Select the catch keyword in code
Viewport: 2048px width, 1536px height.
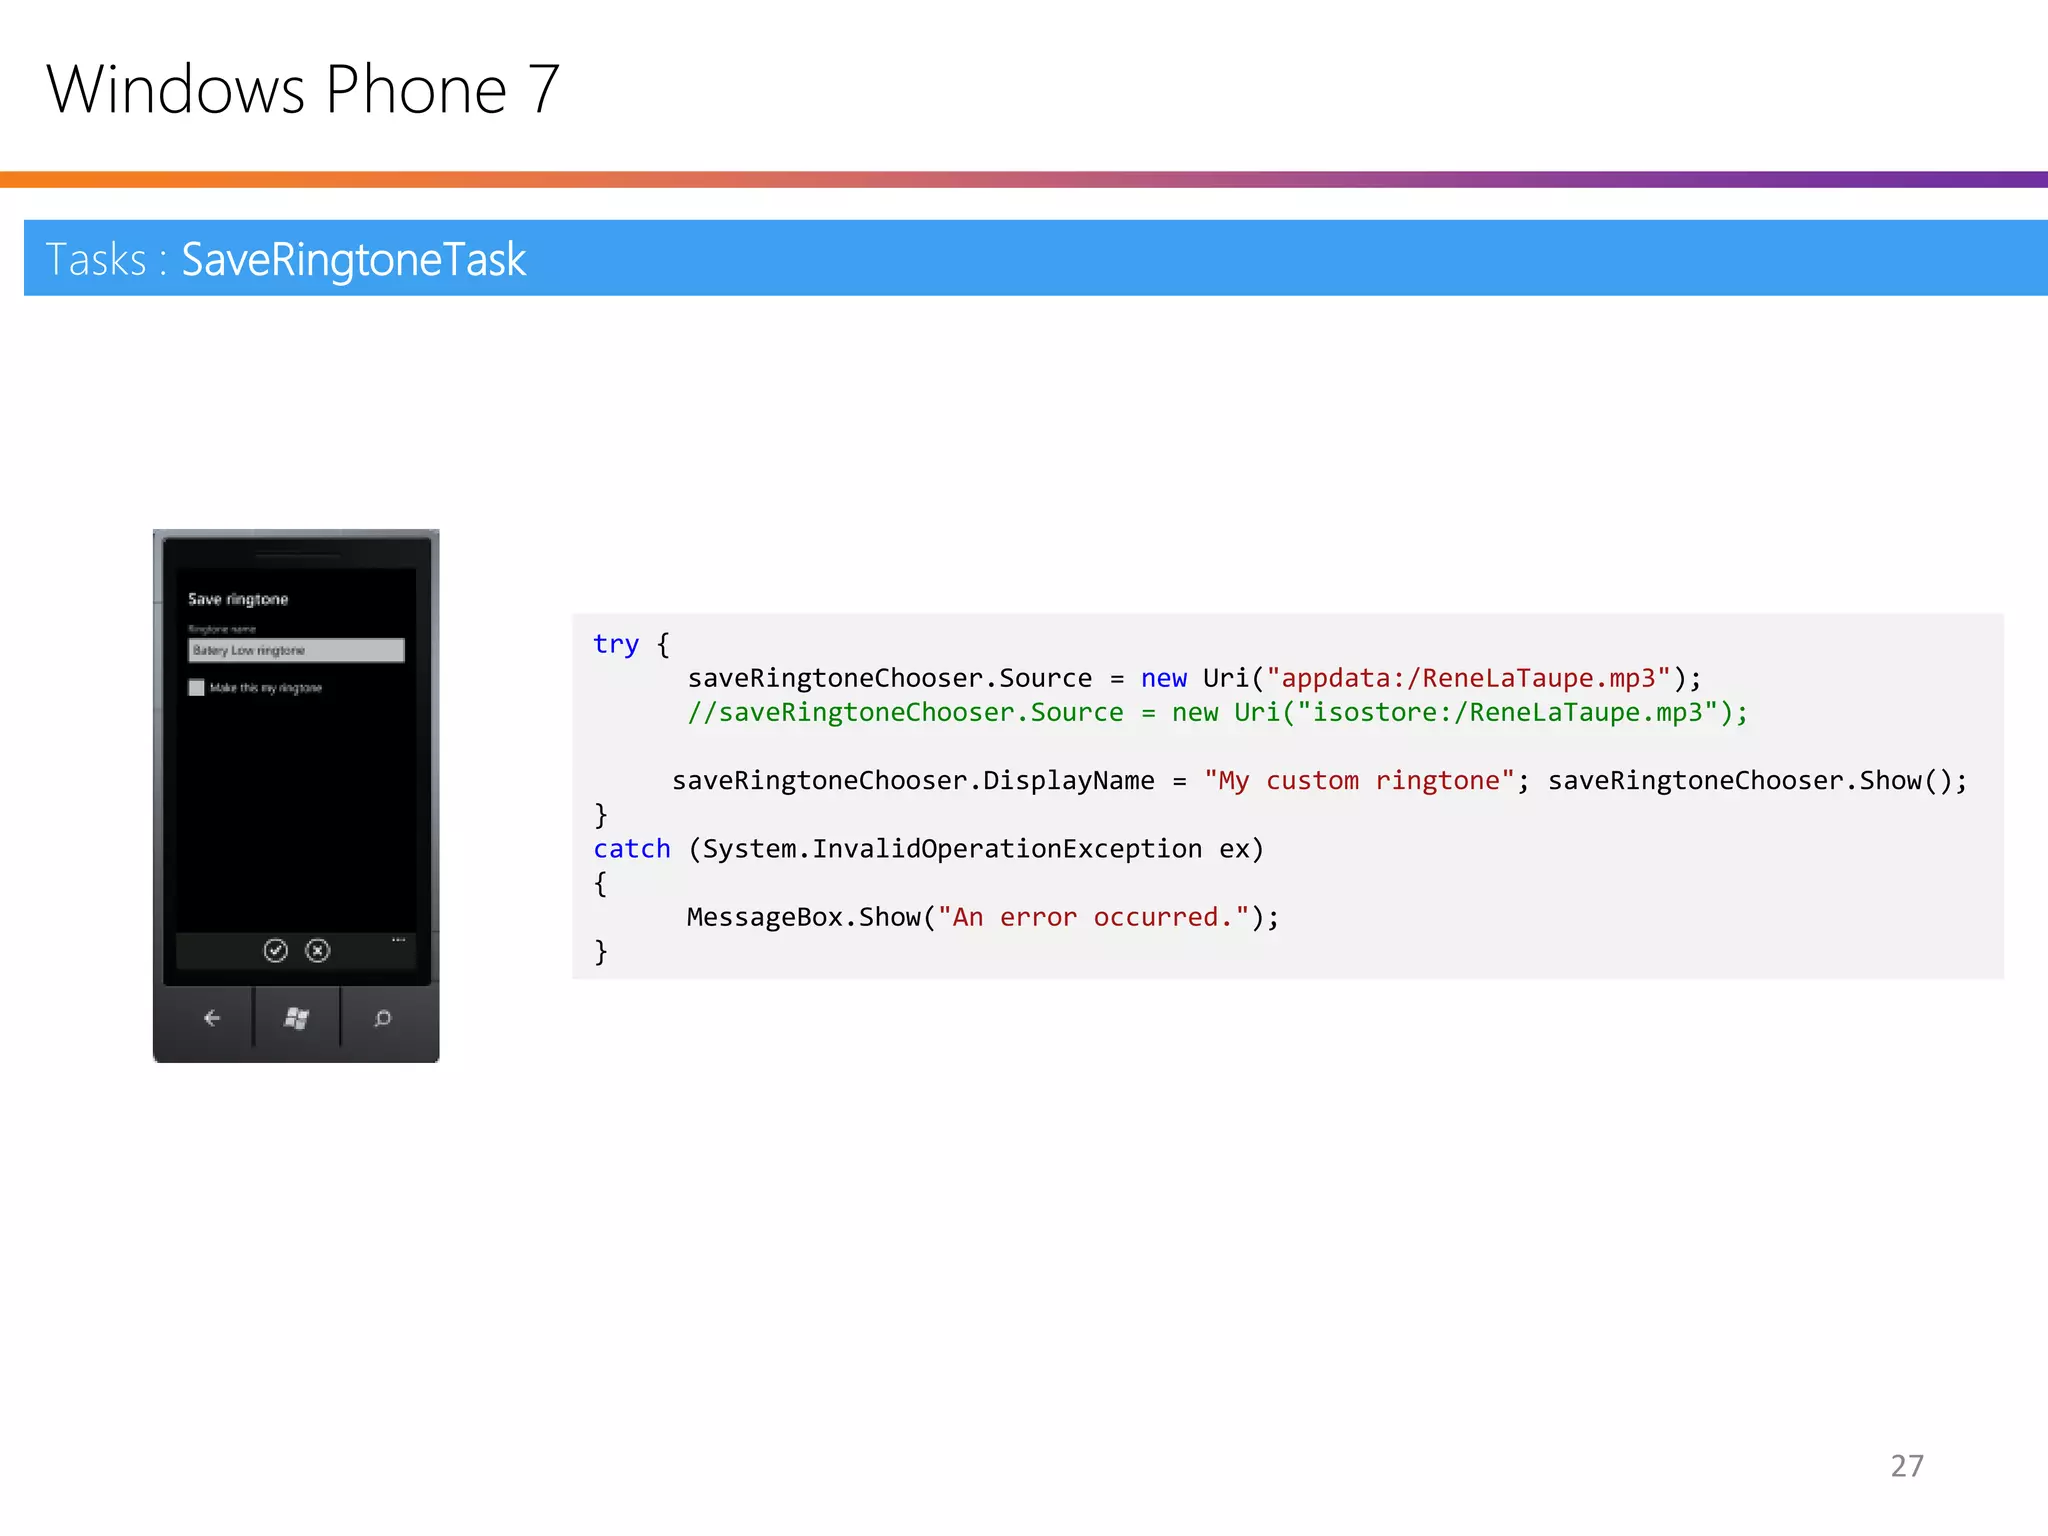click(x=632, y=848)
